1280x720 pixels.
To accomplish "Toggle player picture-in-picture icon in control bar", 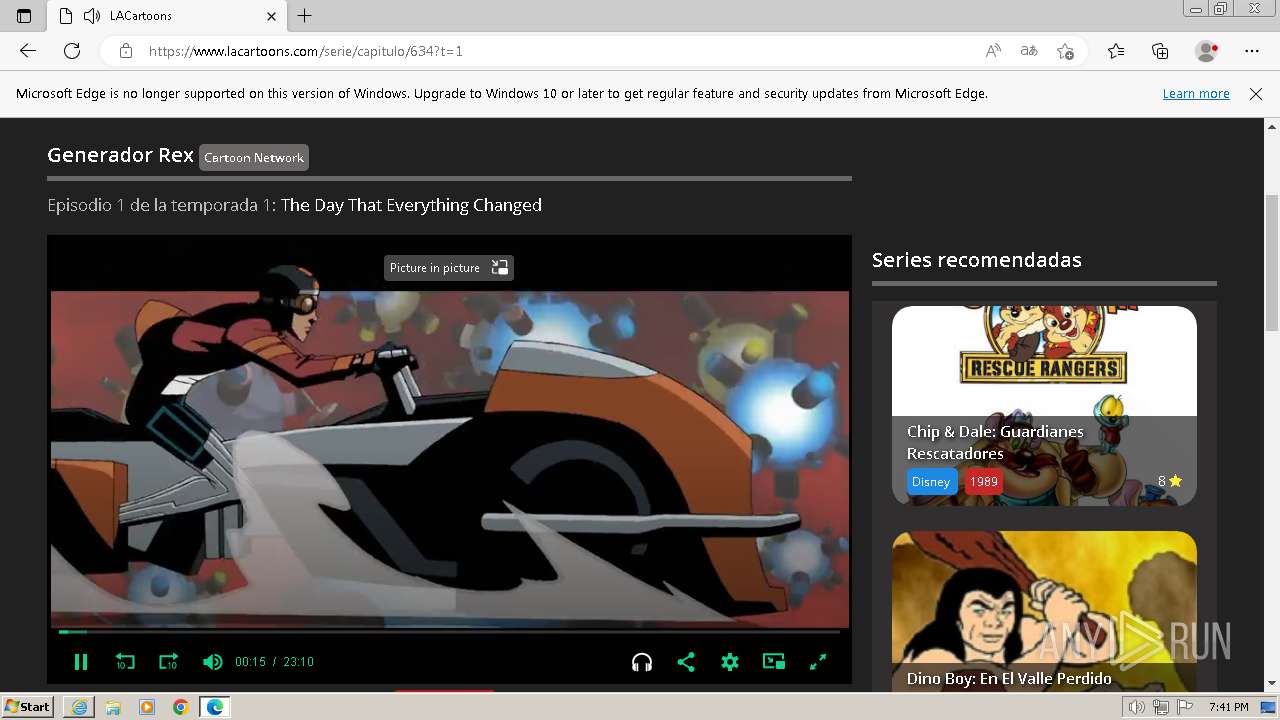I will point(774,662).
